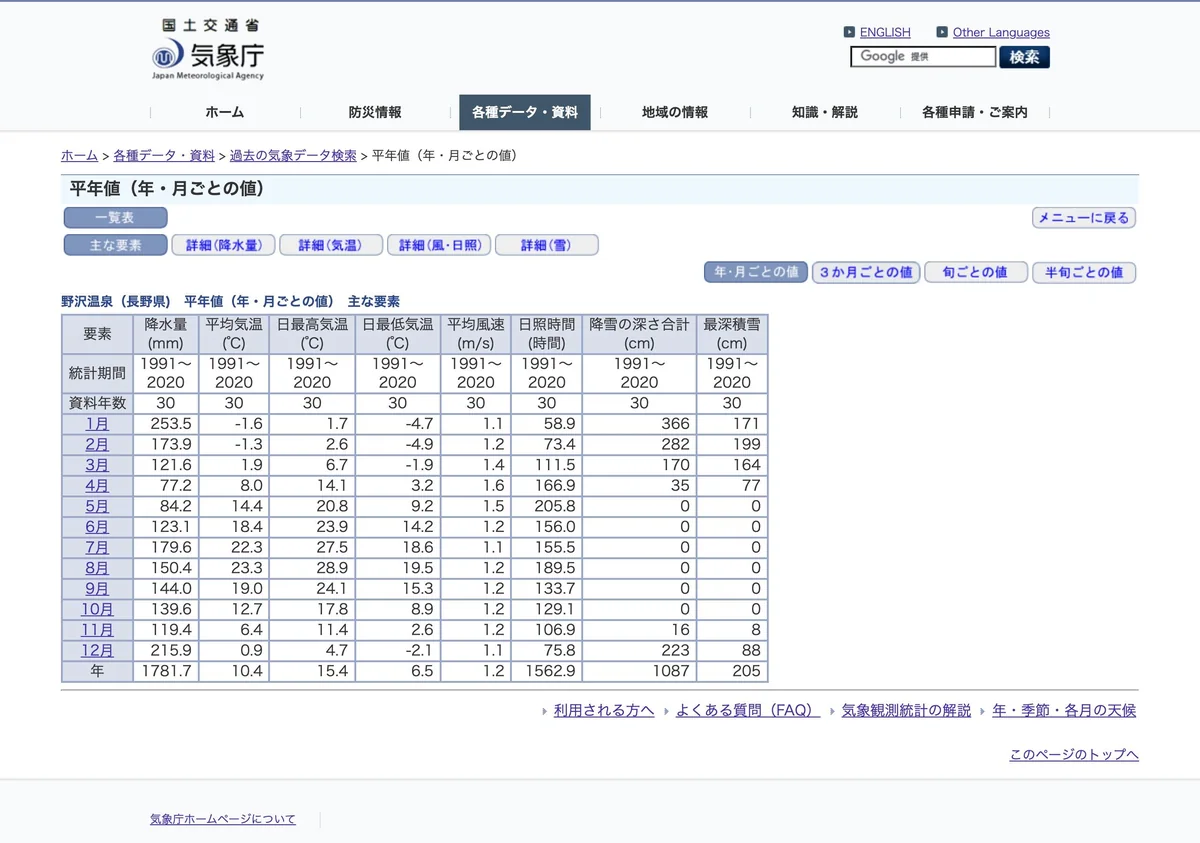
Task: Open the 1月 row link
Action: 97,424
